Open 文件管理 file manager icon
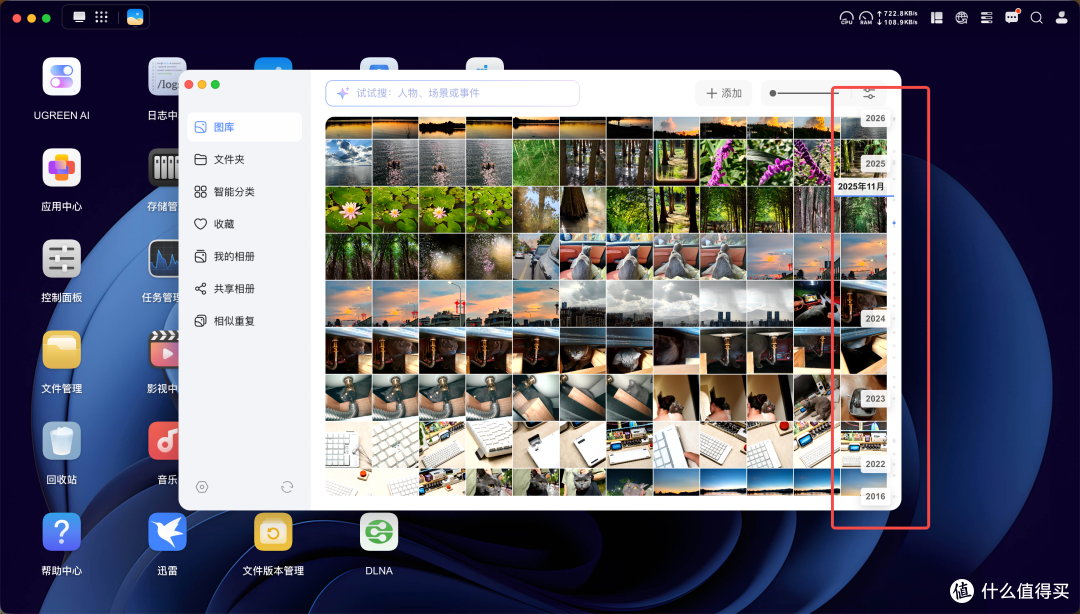This screenshot has width=1080, height=614. (x=61, y=349)
